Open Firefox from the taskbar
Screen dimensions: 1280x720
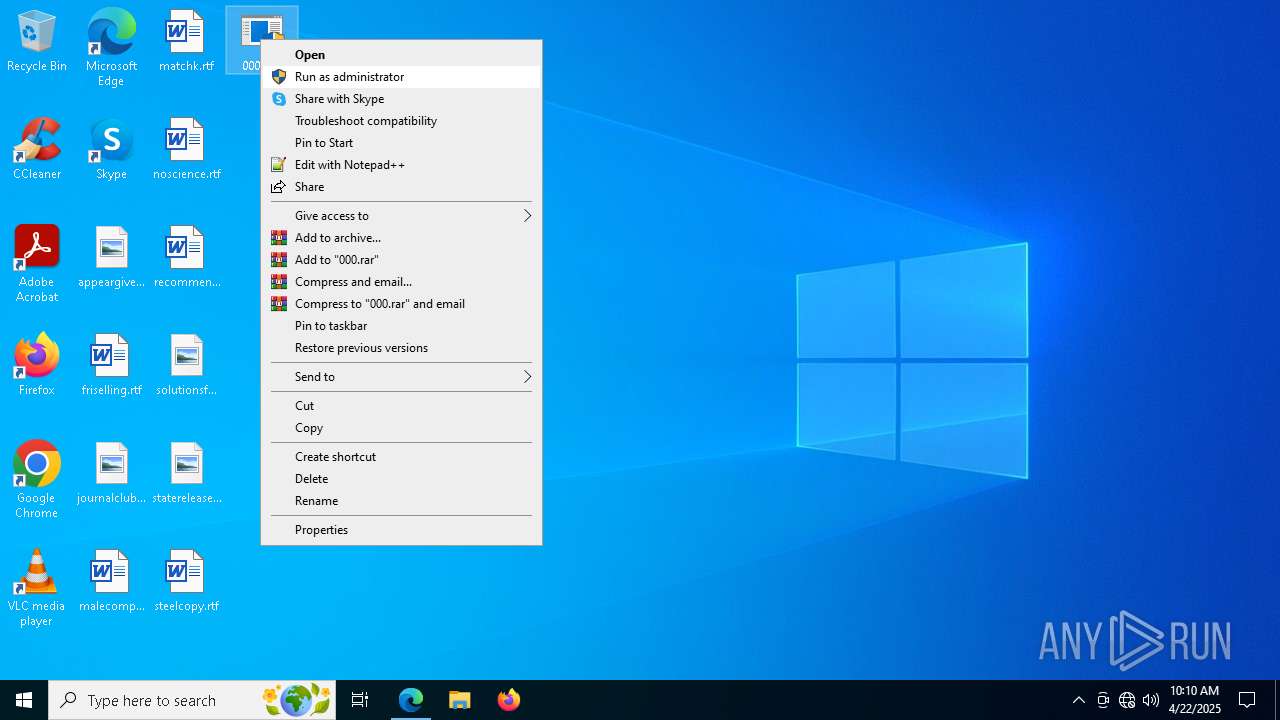point(508,700)
